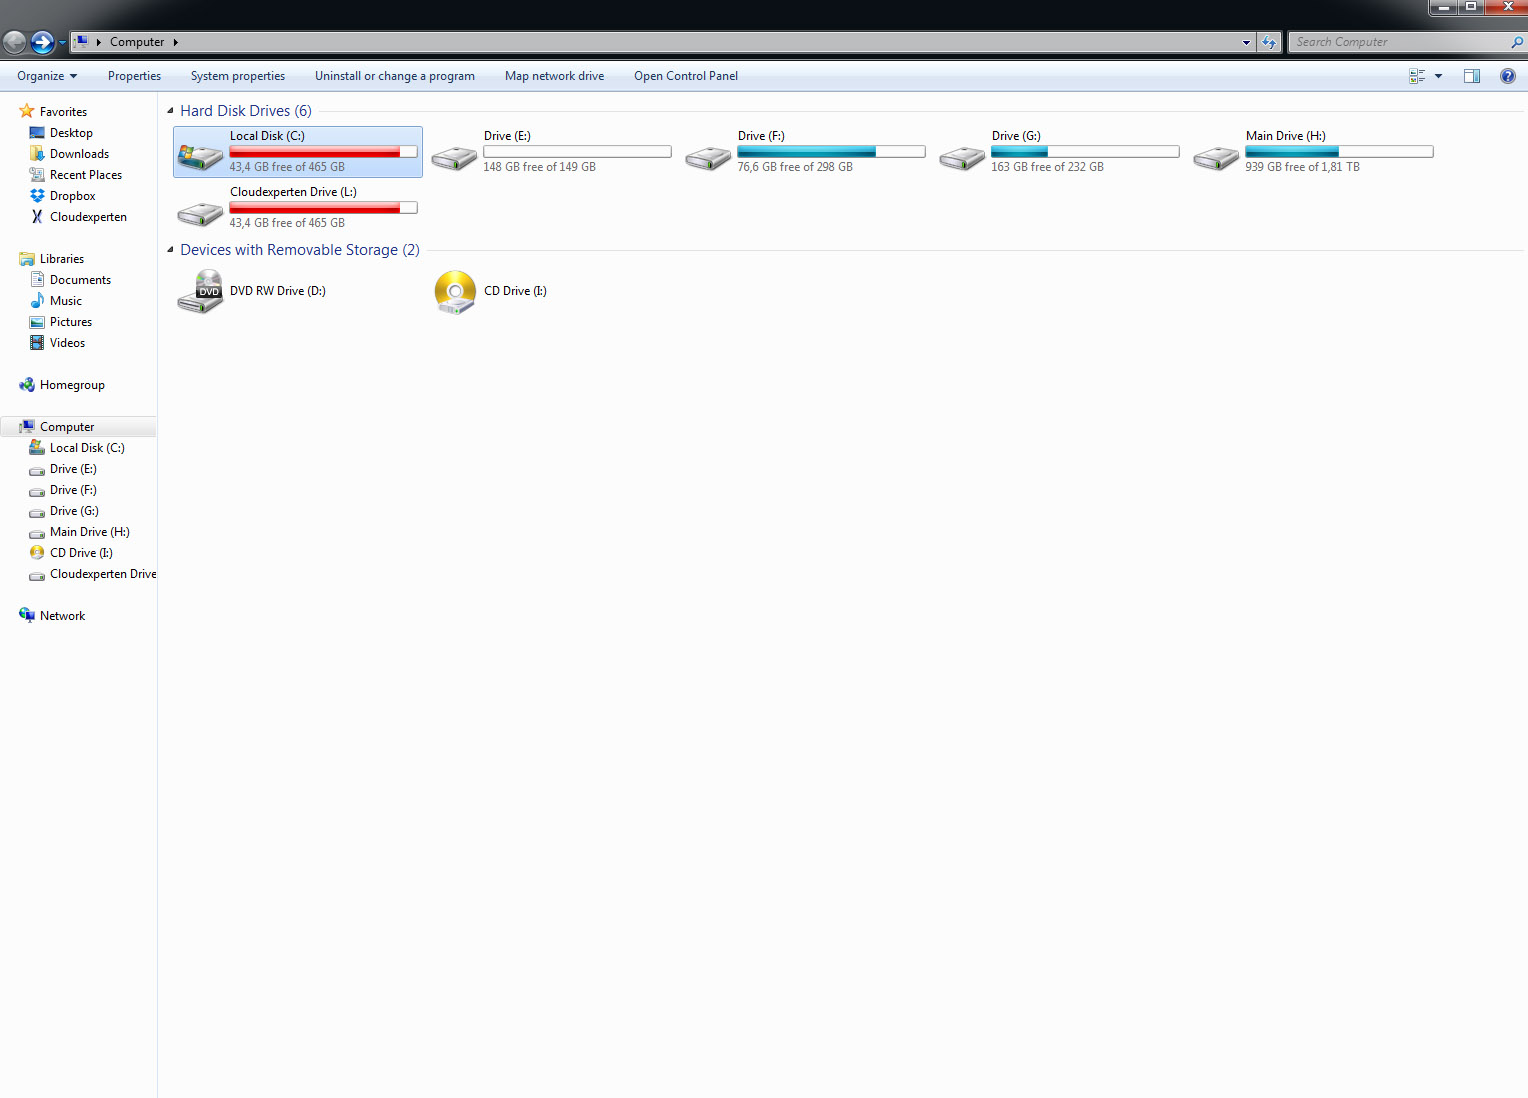Select the Drive (E:) hard disk icon
Viewport: 1528px width, 1098px height.
tap(454, 157)
